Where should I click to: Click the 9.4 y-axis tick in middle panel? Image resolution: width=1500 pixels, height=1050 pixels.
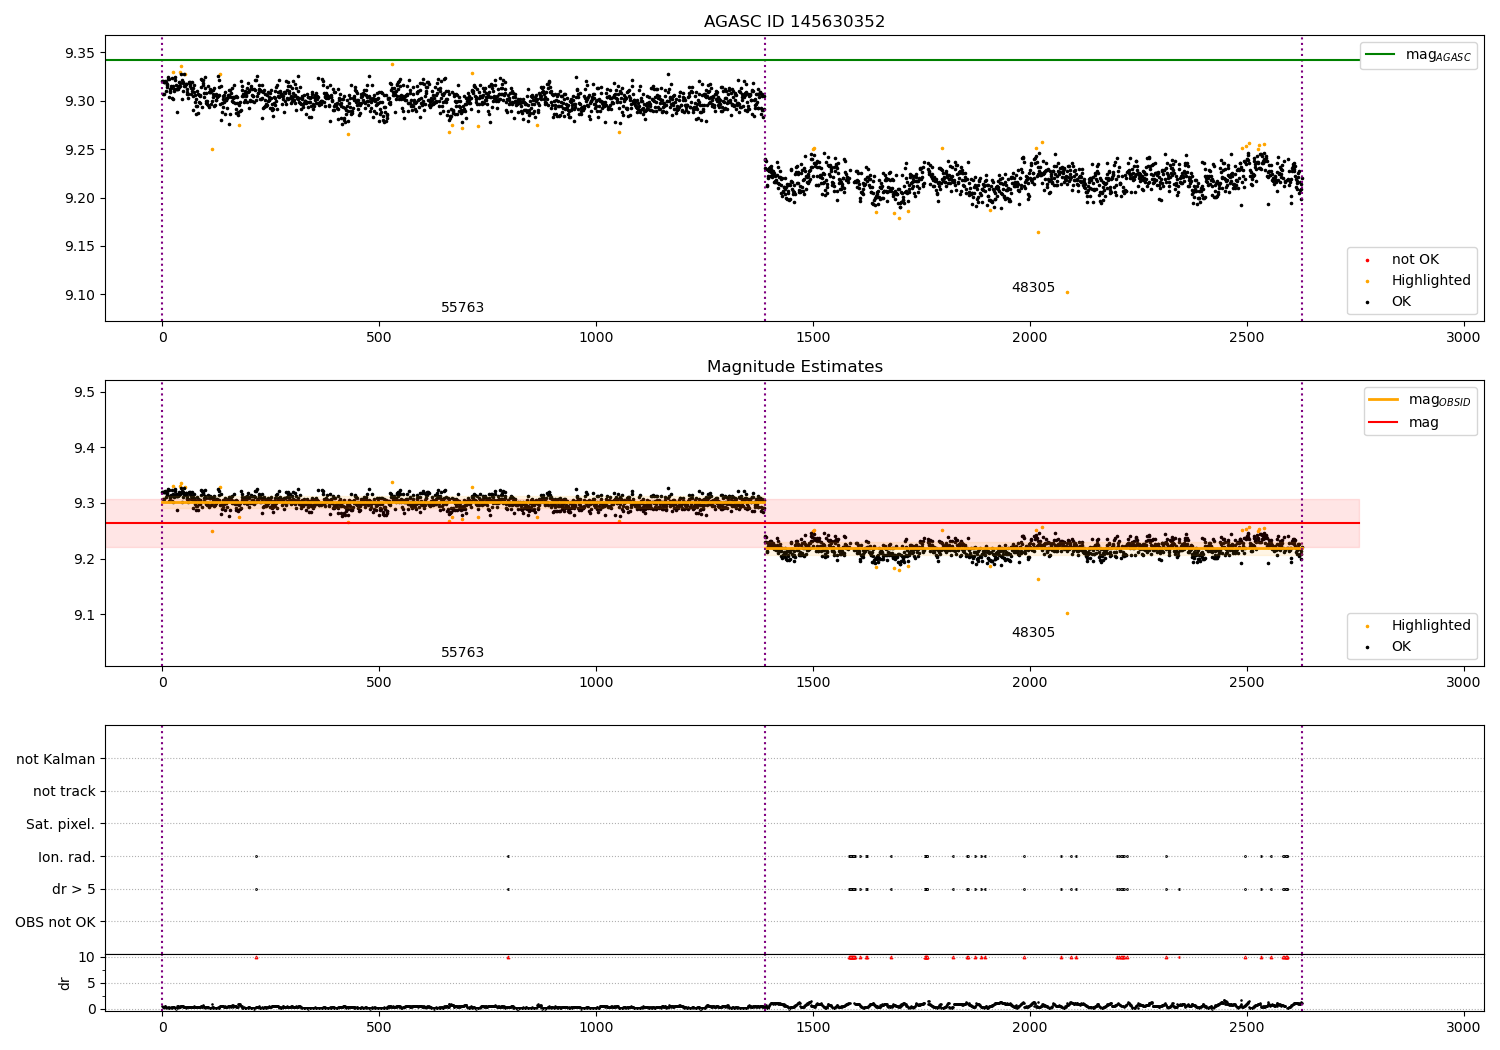coord(84,448)
